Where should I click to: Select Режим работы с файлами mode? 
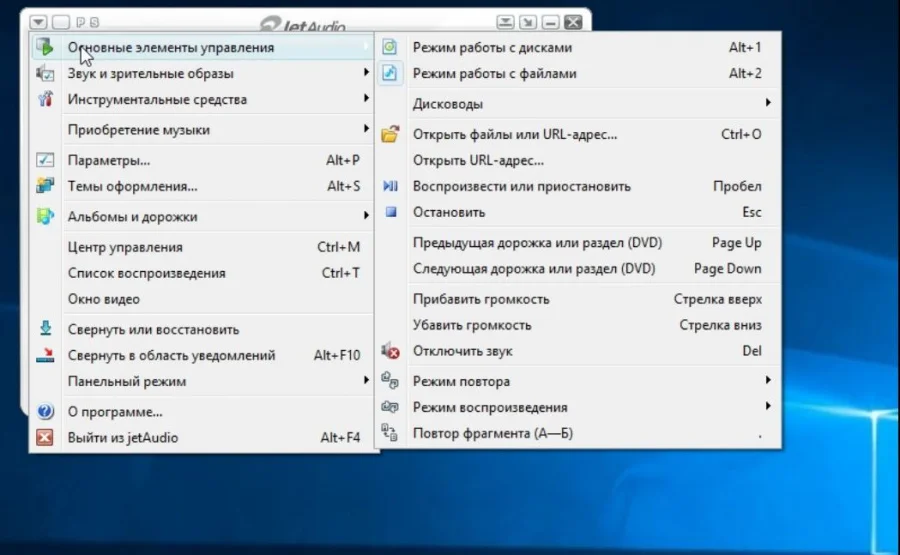coord(579,73)
